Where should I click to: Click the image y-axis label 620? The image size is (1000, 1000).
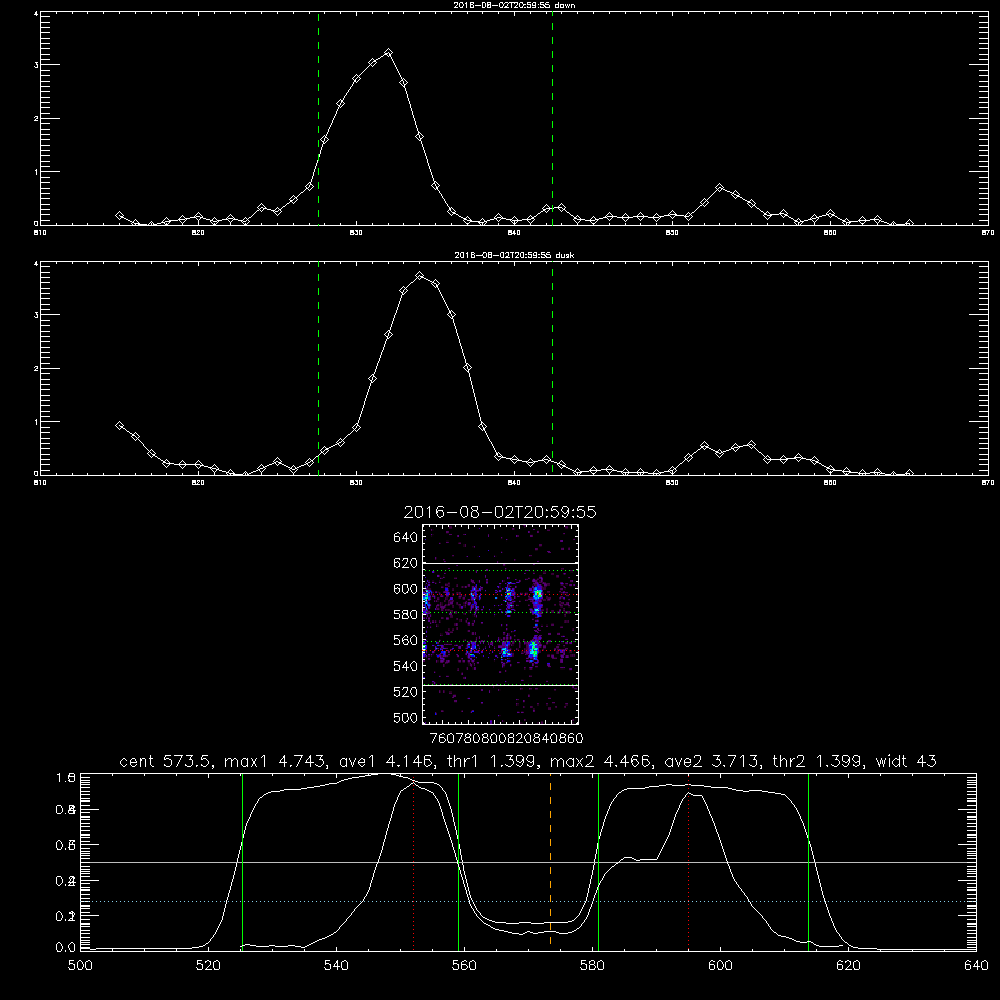[406, 563]
